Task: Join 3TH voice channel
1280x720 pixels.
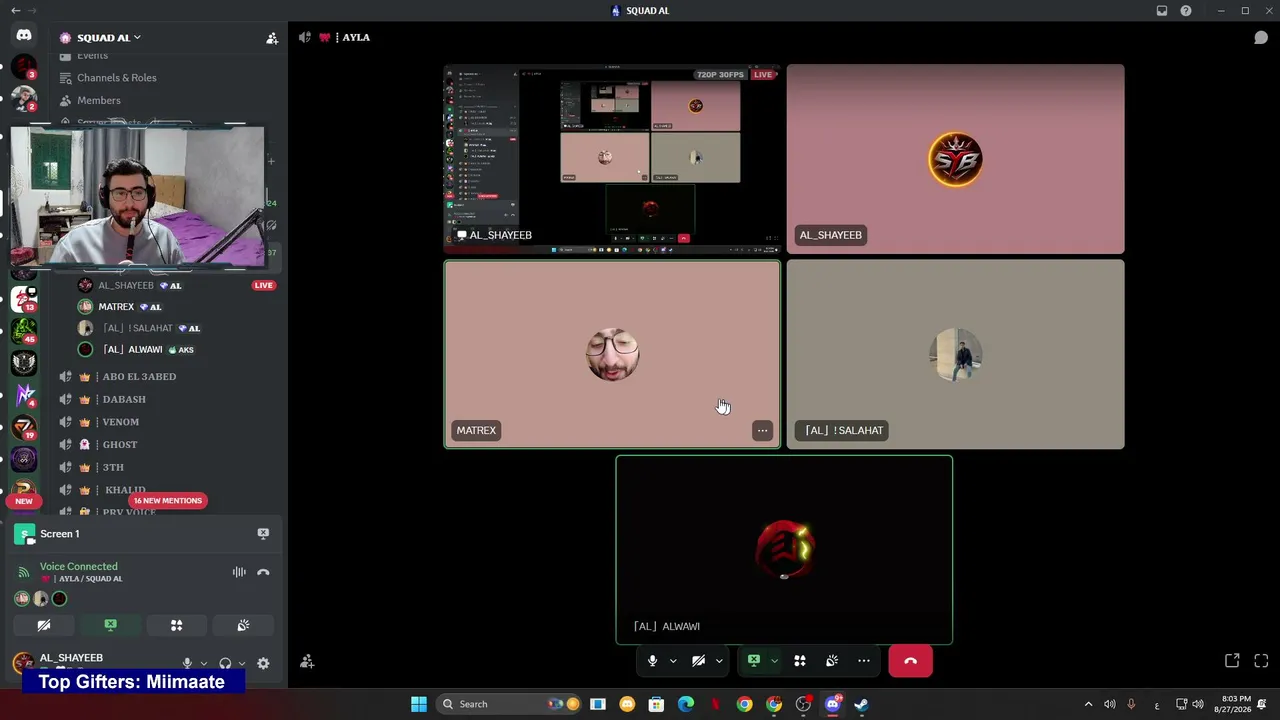Action: pyautogui.click(x=113, y=468)
